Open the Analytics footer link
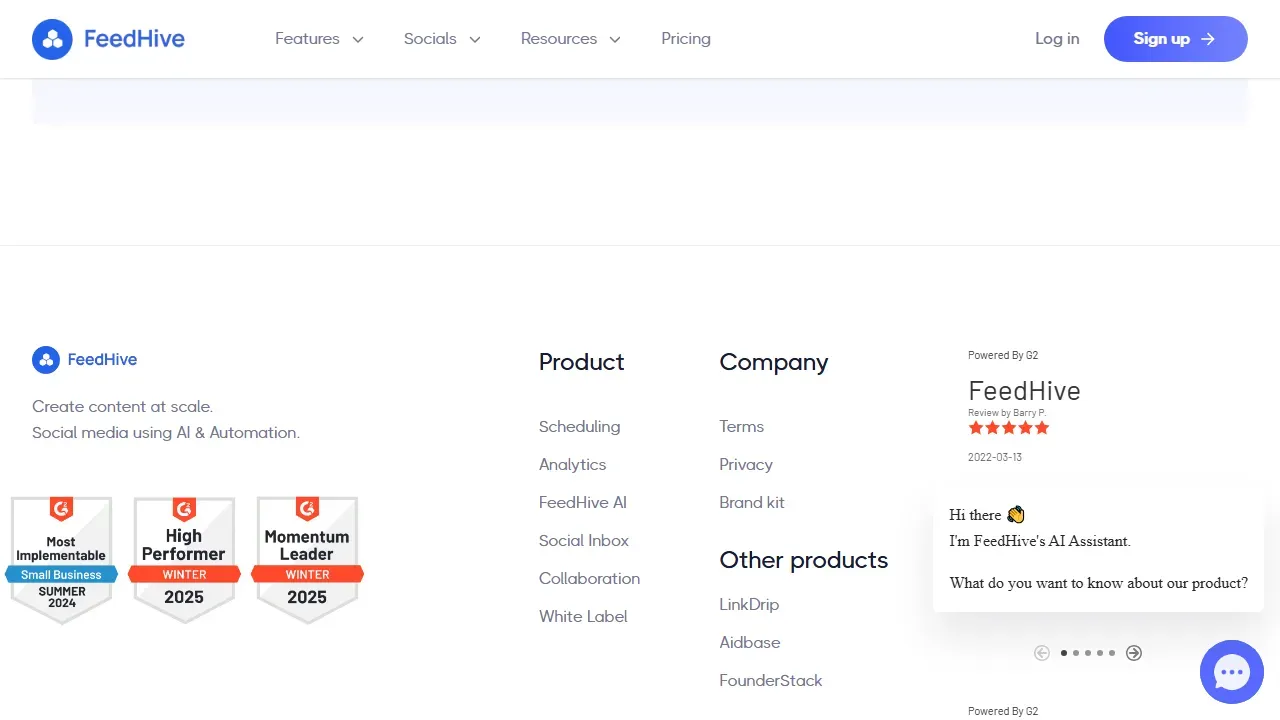Screen dimensions: 1280x720 coord(573,464)
